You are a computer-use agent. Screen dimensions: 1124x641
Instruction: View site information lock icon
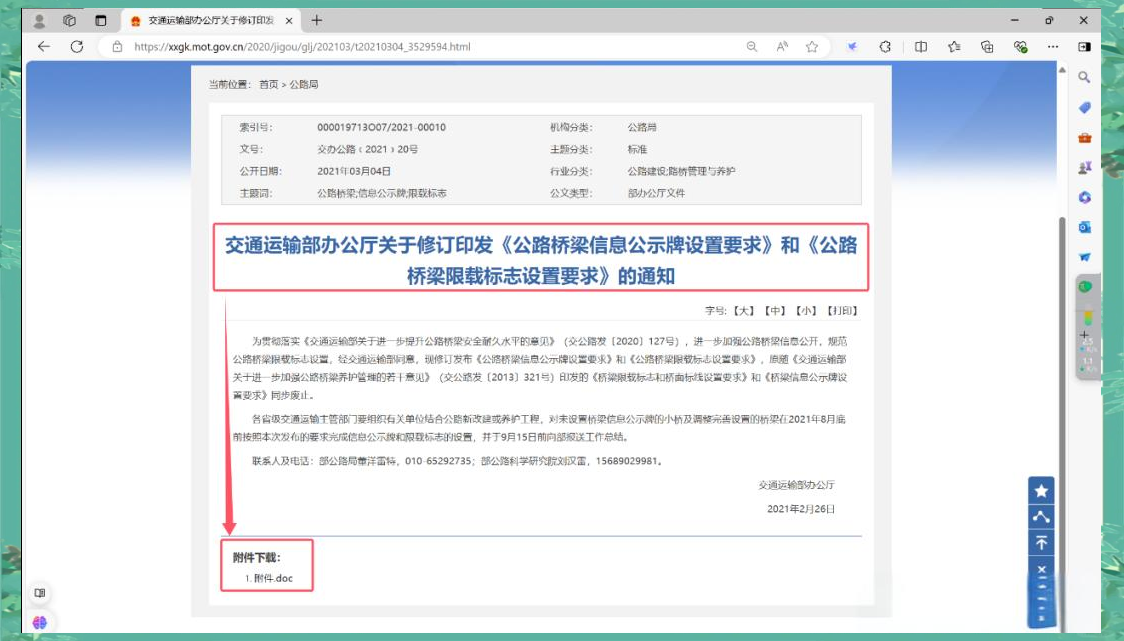click(x=118, y=47)
